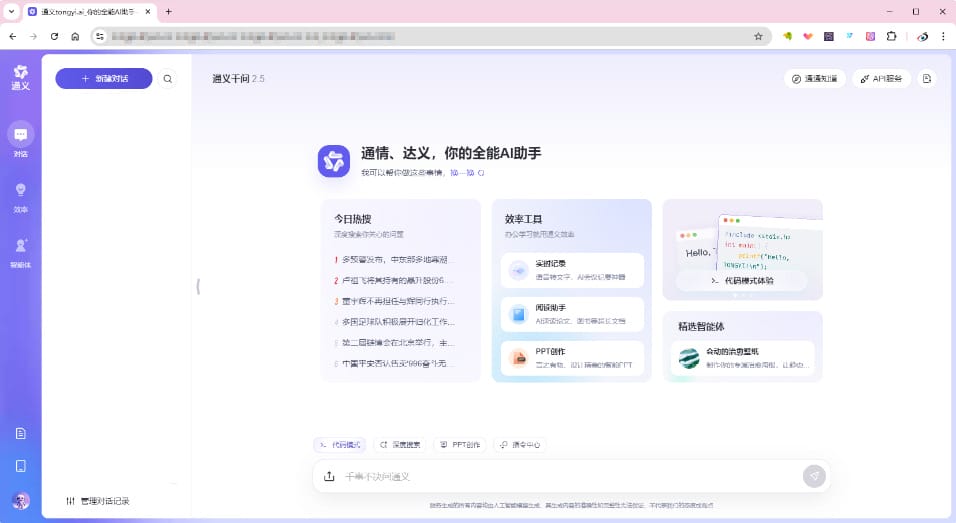Click the send message arrow button
The width and height of the screenshot is (956, 523).
[x=814, y=476]
